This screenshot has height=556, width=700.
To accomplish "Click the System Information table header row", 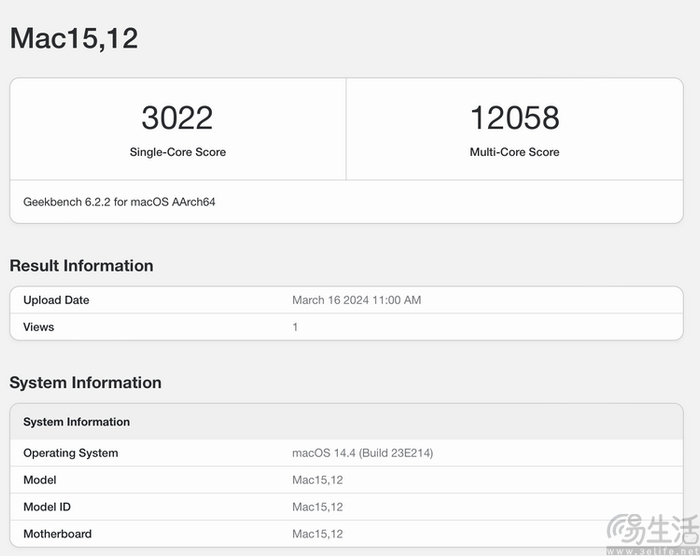I will point(77,422).
